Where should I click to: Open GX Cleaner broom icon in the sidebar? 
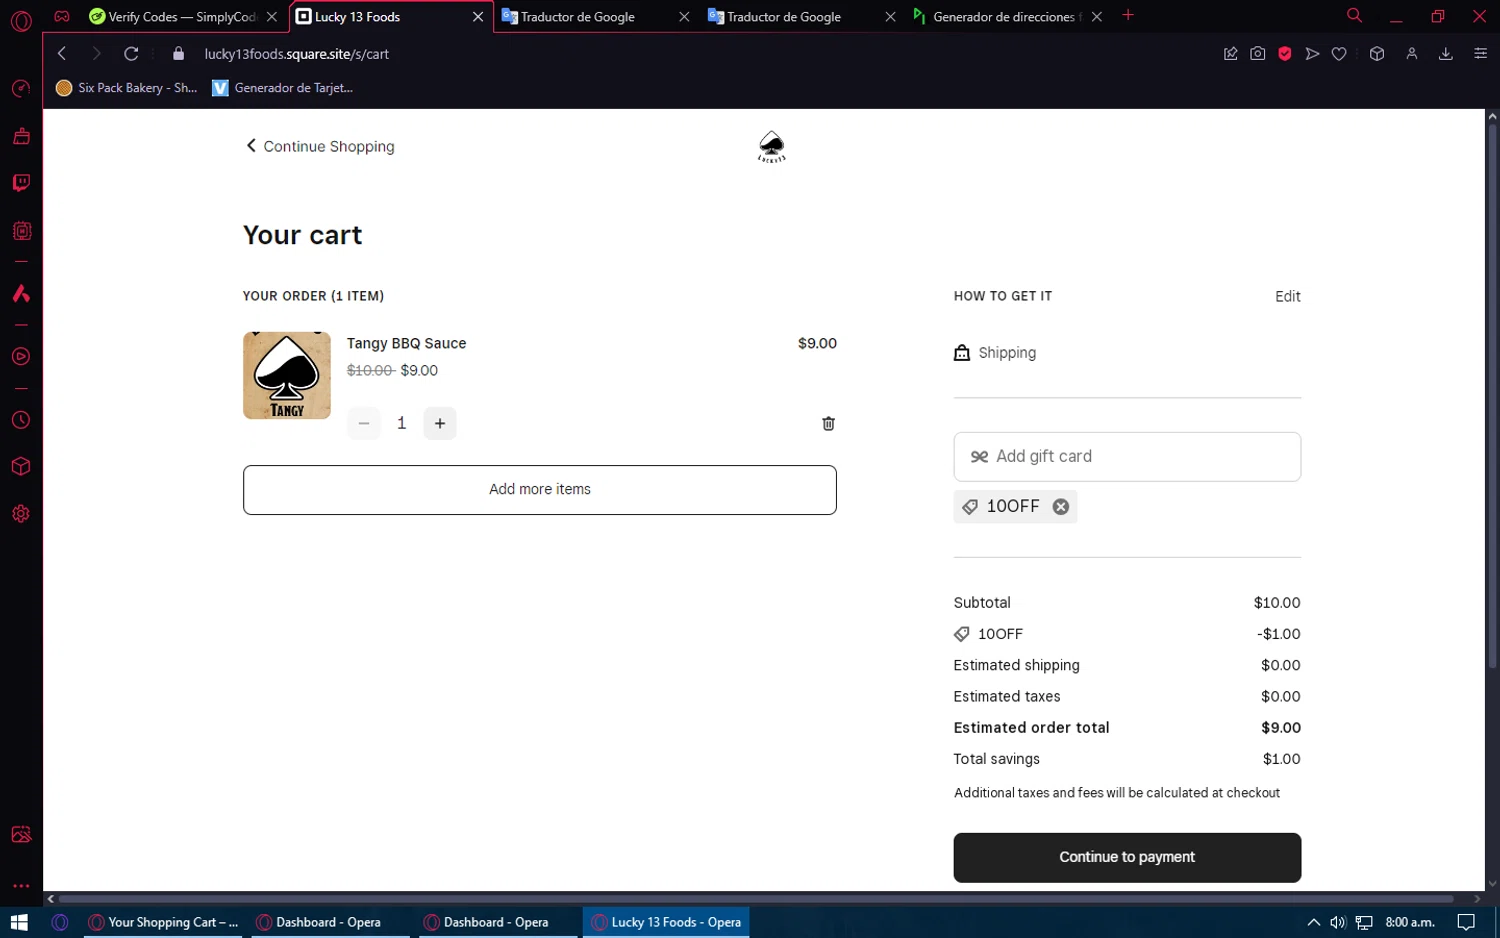coord(21,136)
